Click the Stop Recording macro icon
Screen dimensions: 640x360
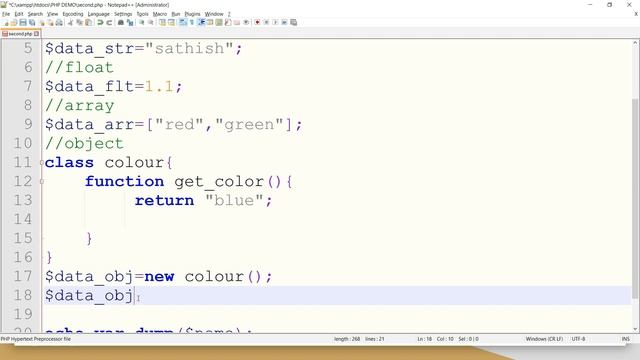click(266, 22)
